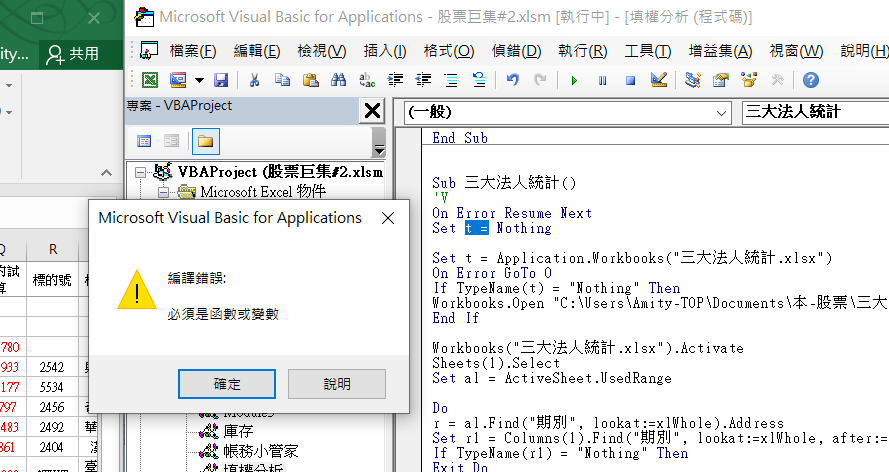
Task: Open the 格式(O) menu
Action: 448,52
